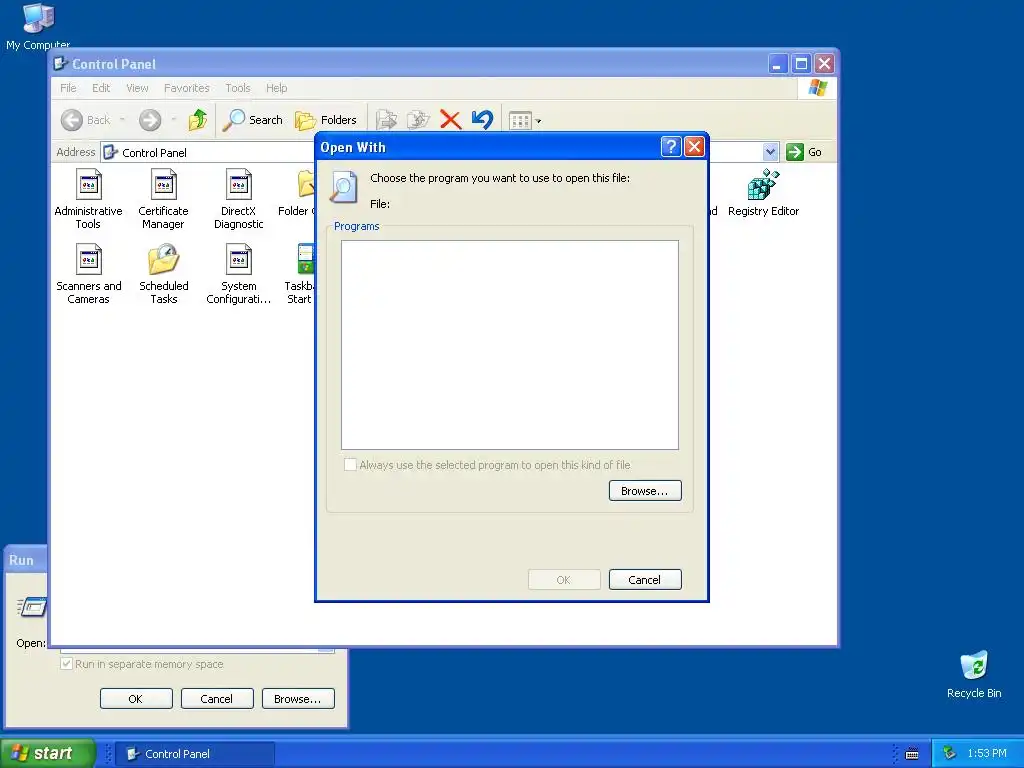Click Browse in the Open With dialog

point(645,491)
